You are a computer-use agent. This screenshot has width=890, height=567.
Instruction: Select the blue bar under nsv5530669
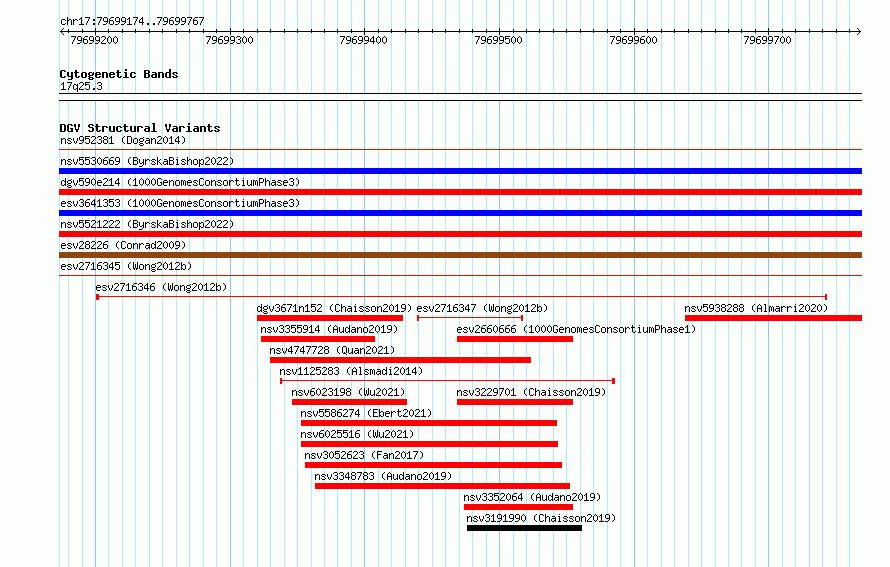click(460, 171)
